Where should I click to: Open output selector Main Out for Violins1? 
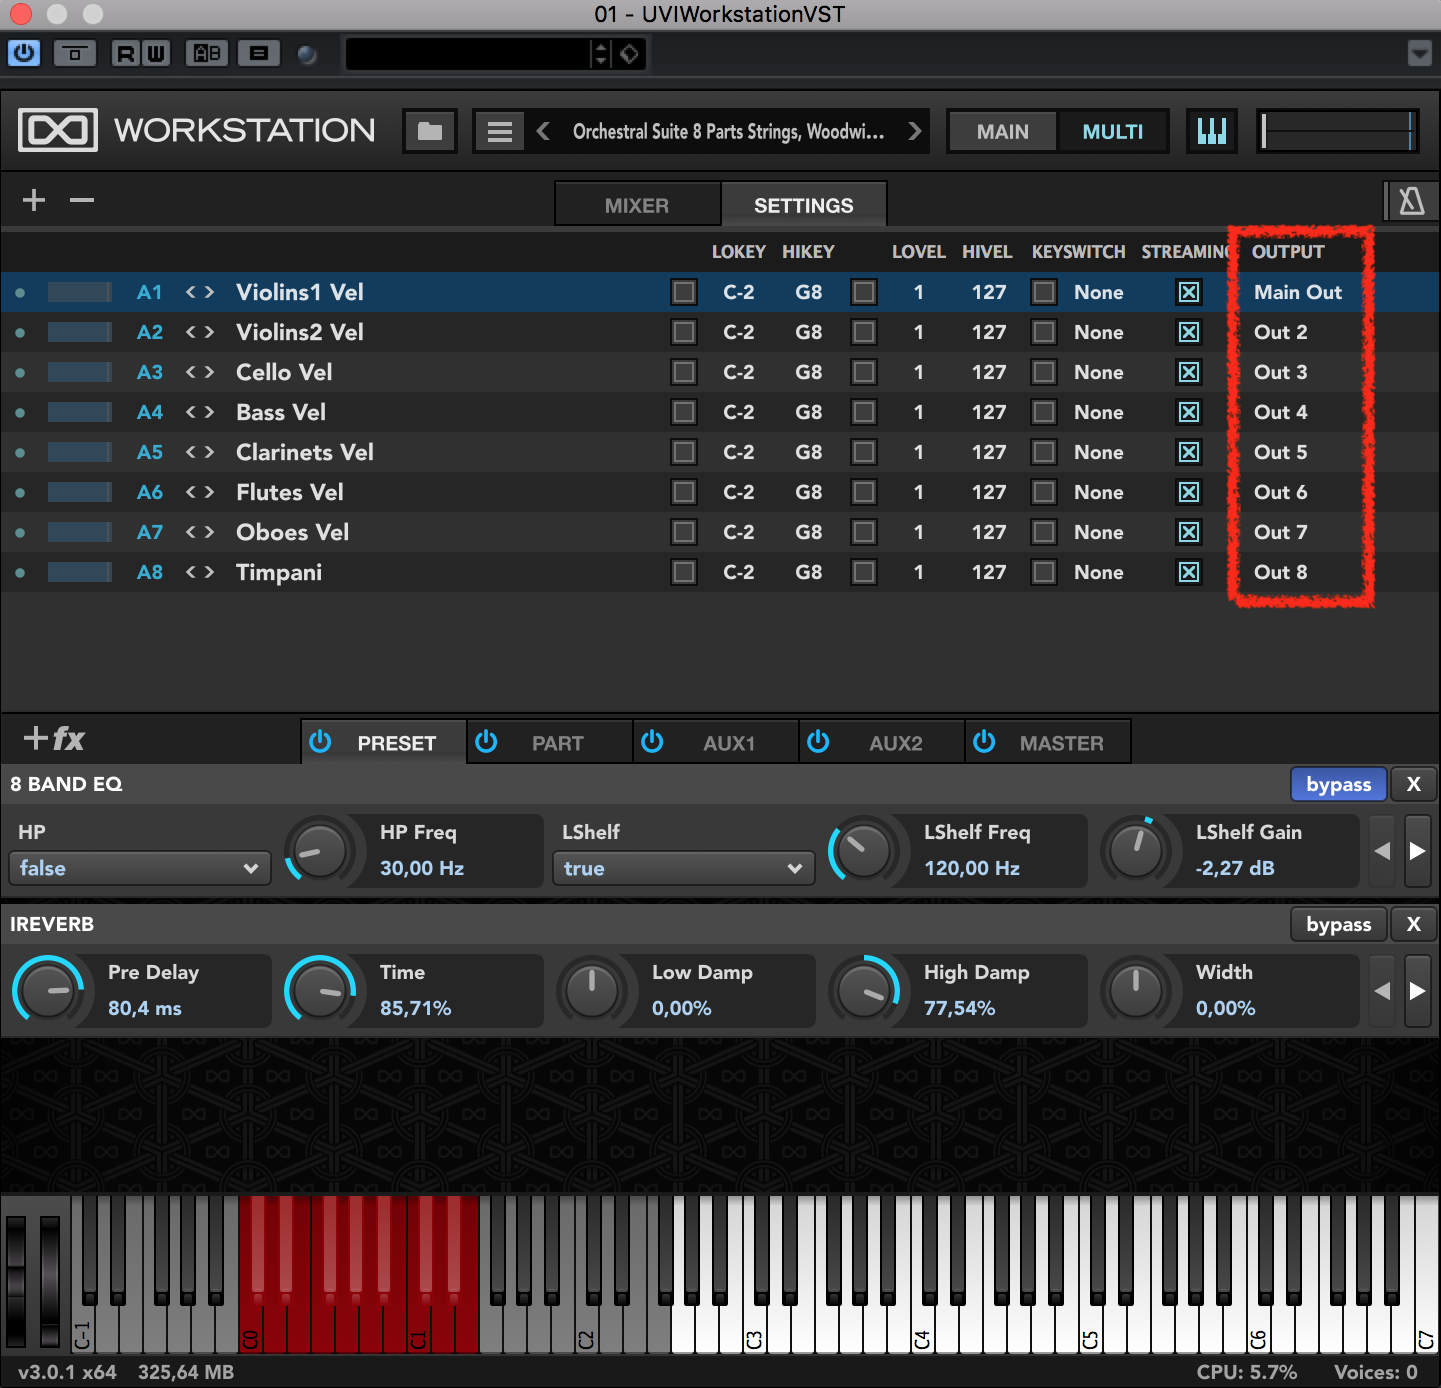[x=1297, y=292]
